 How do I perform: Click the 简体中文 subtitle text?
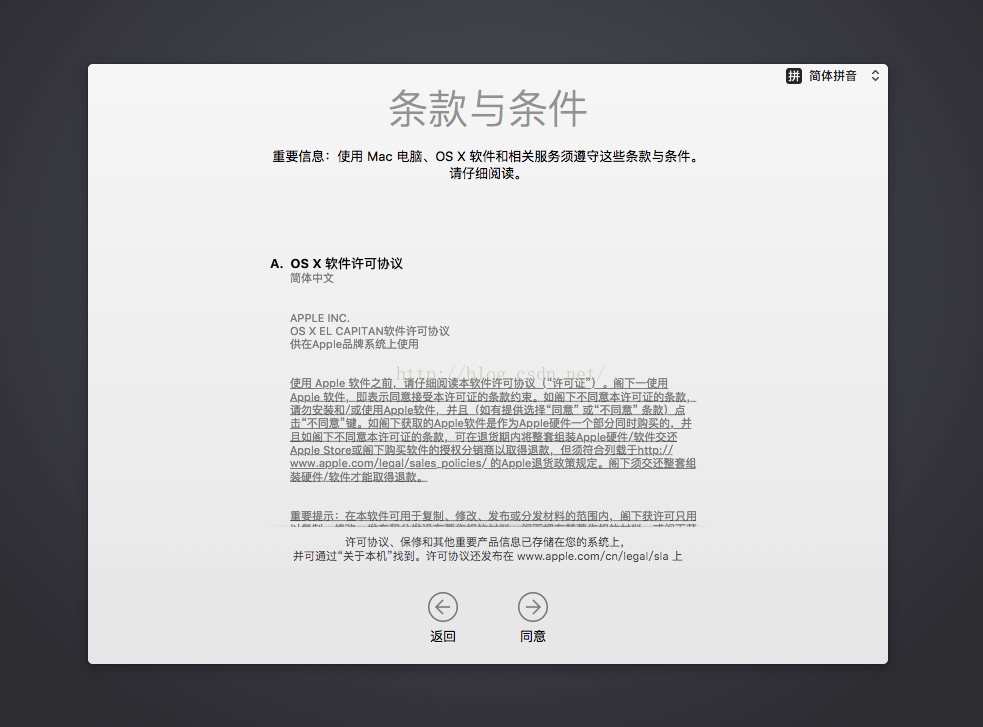pos(312,278)
